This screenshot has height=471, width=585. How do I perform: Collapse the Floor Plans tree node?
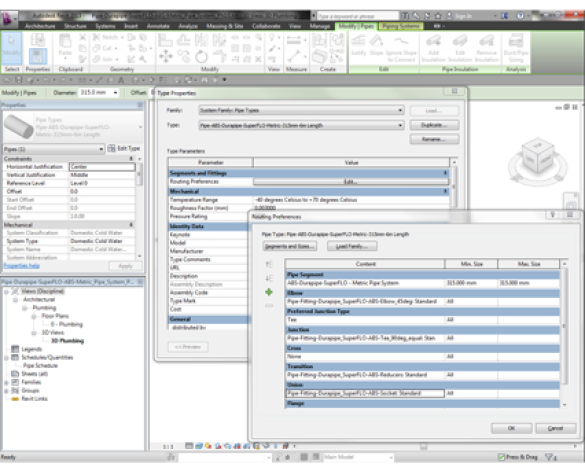pos(34,316)
